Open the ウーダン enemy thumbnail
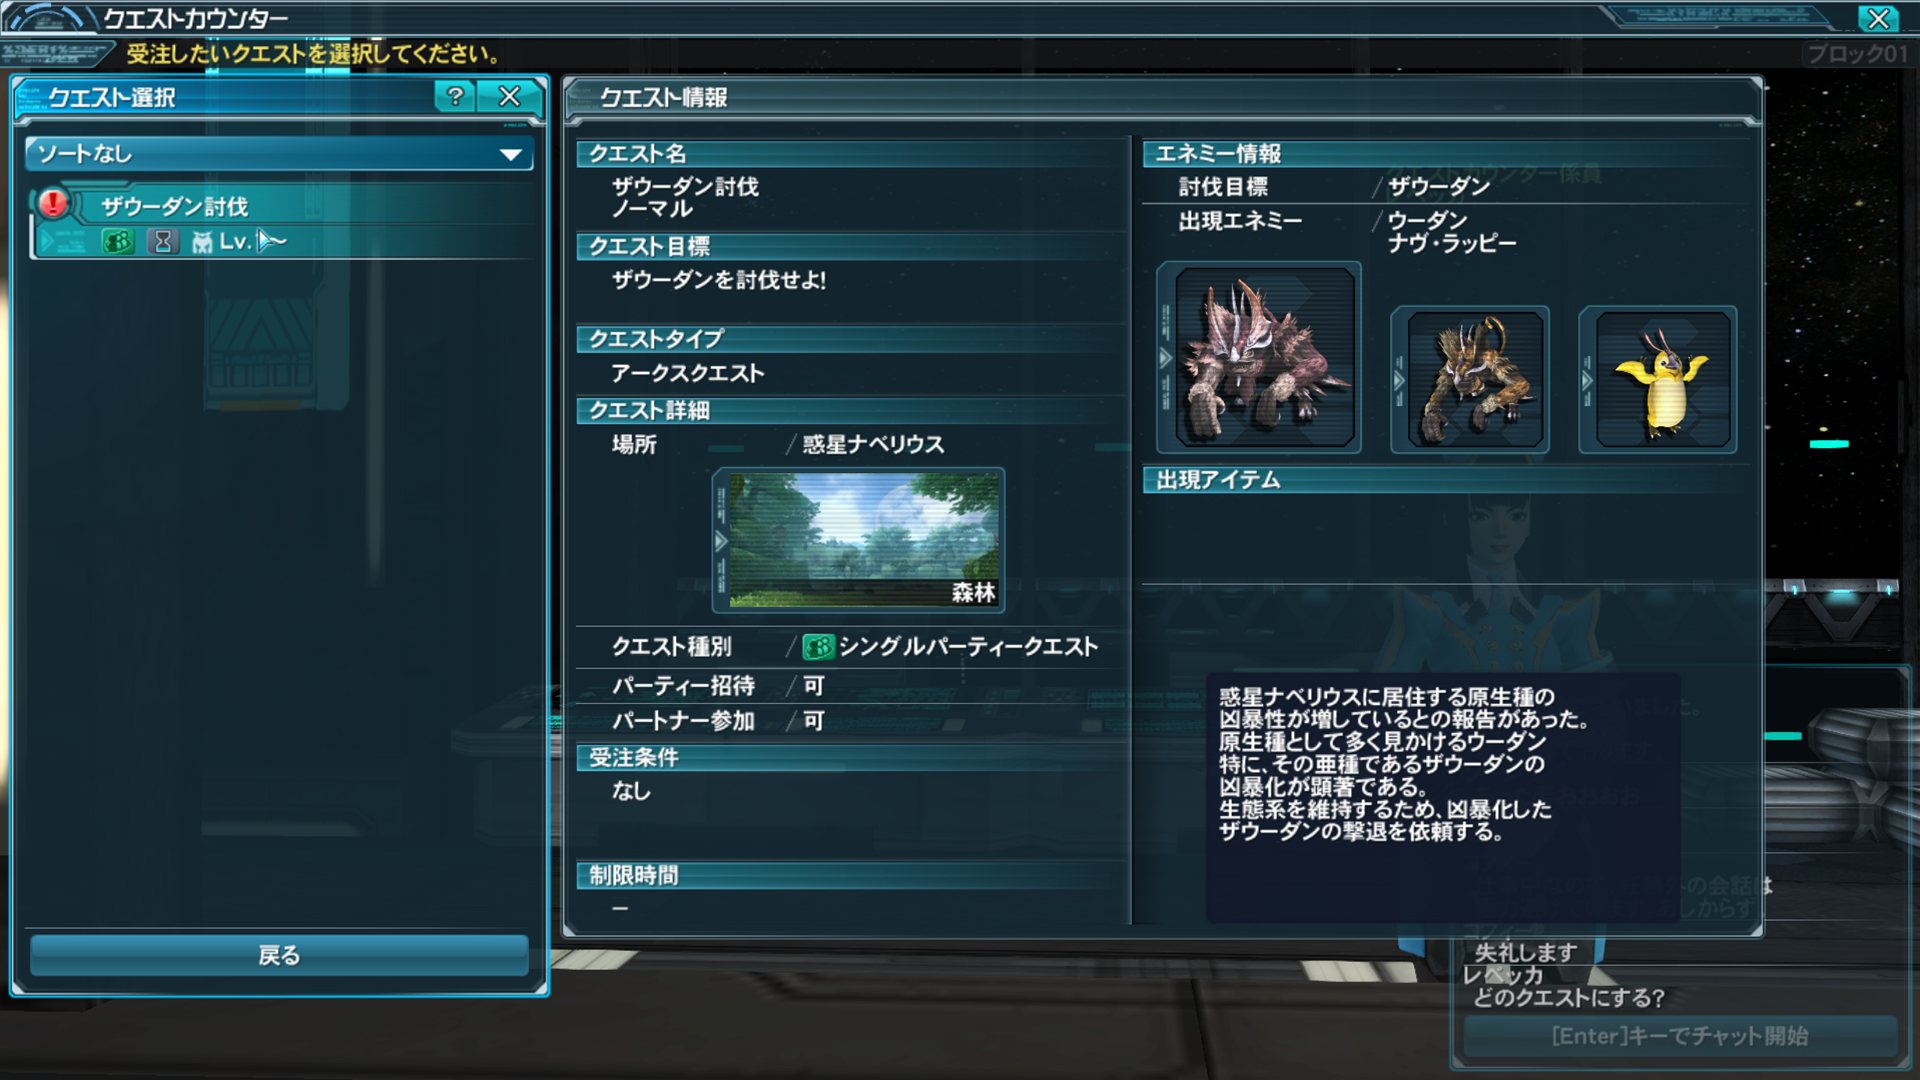This screenshot has width=1920, height=1080. pyautogui.click(x=1470, y=379)
